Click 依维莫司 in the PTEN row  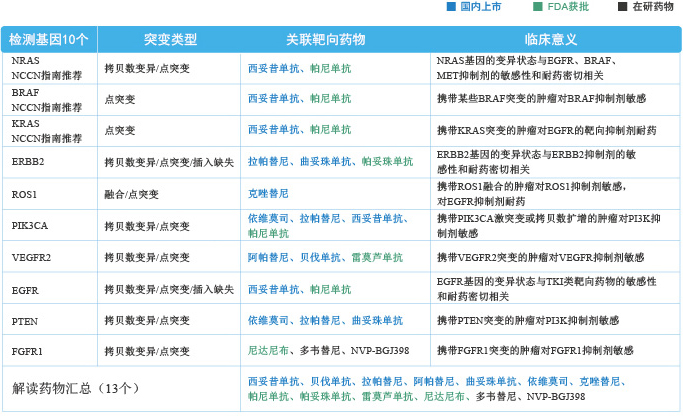[268, 320]
